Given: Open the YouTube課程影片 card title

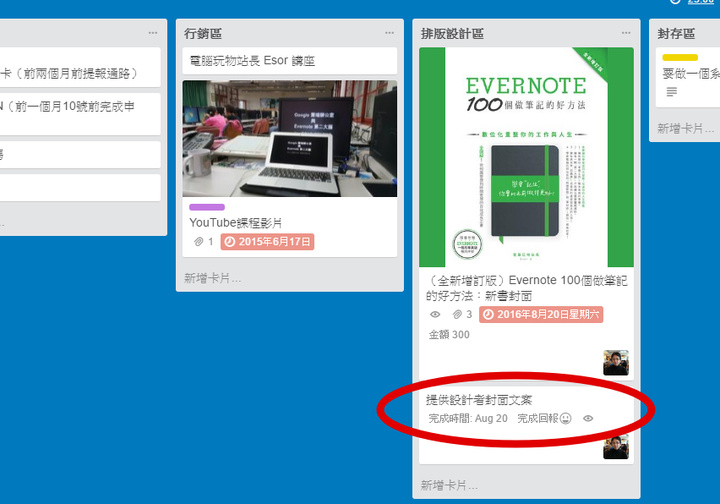Looking at the screenshot, I should pyautogui.click(x=236, y=223).
